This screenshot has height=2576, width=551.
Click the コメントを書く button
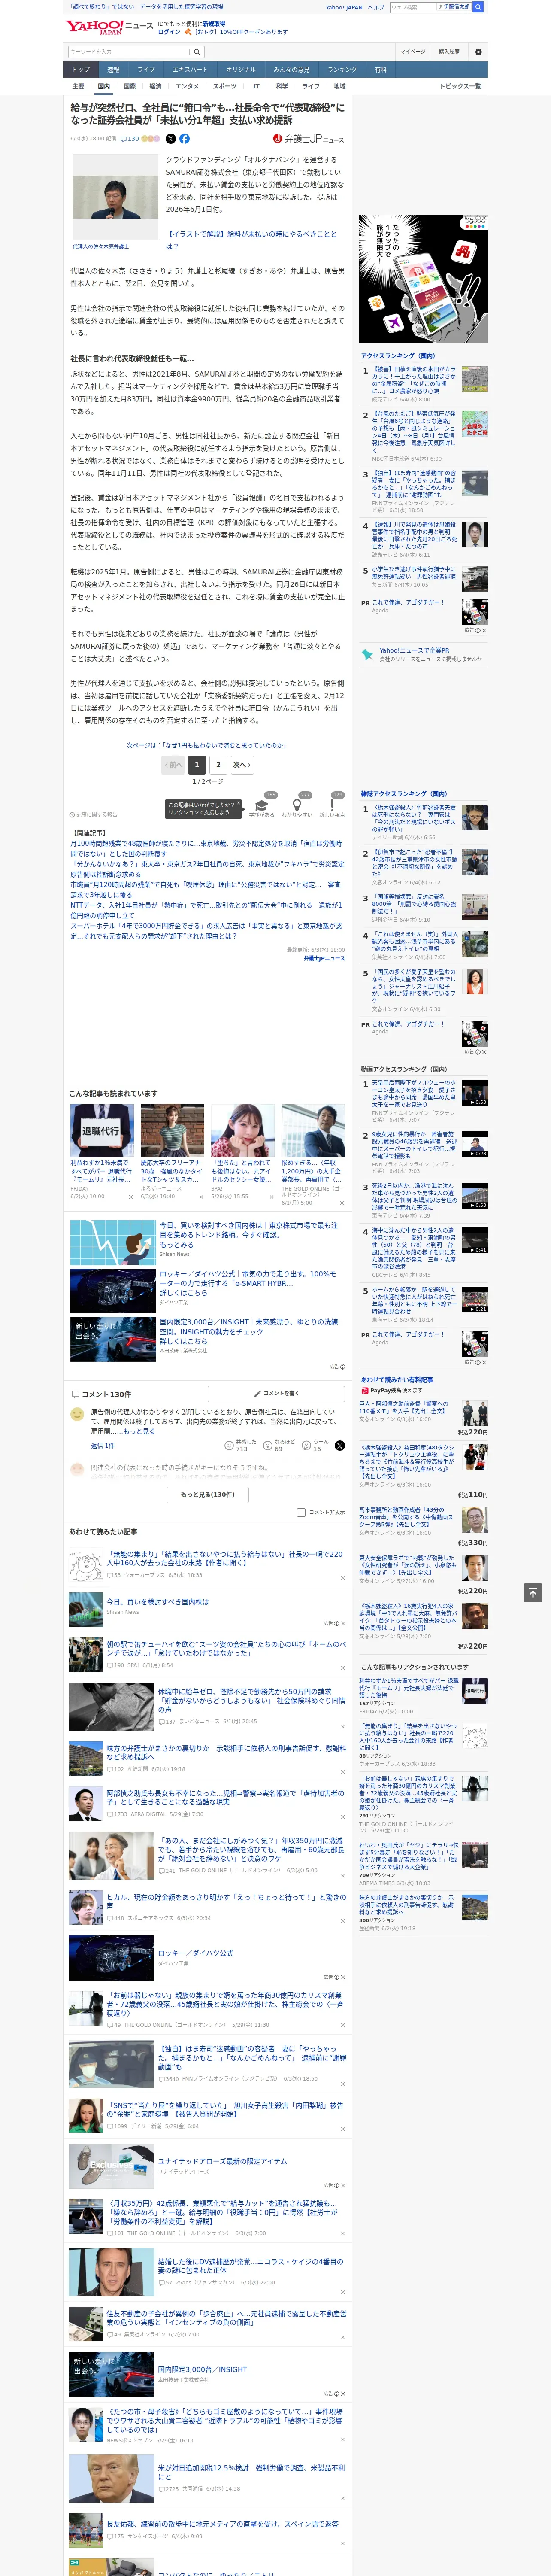[276, 1393]
